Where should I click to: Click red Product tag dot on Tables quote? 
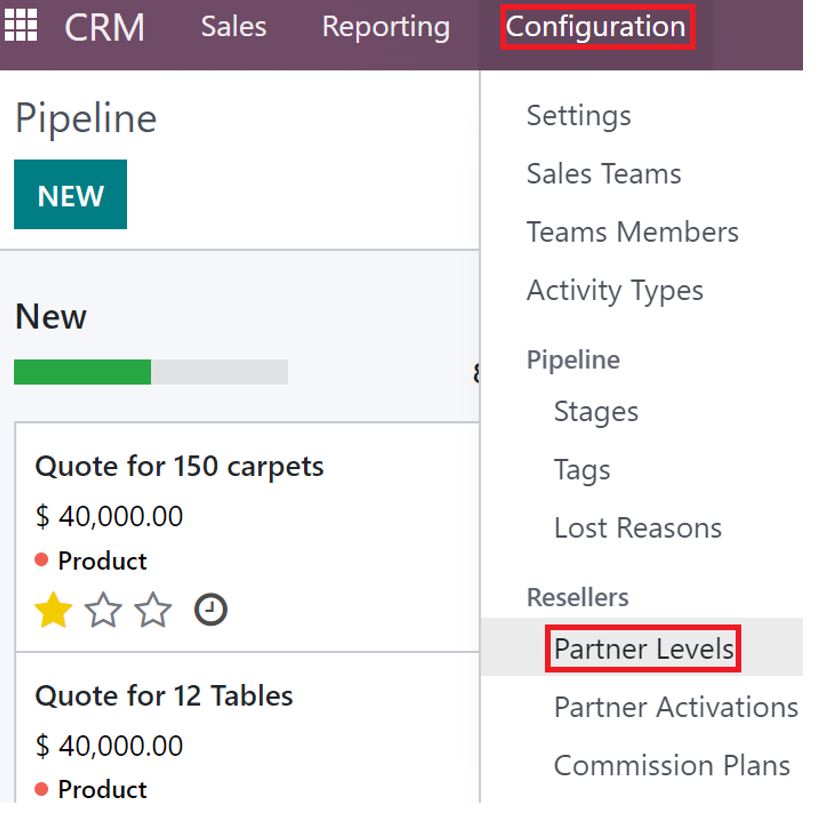point(41,788)
